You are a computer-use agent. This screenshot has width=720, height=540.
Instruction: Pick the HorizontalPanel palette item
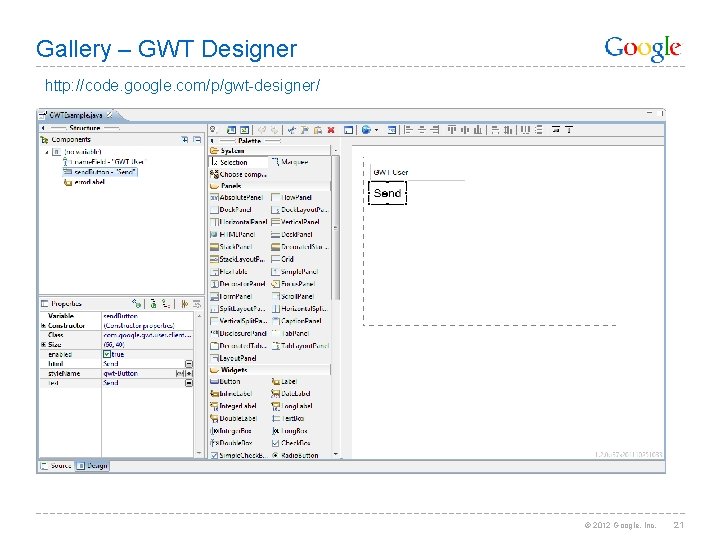click(x=238, y=222)
